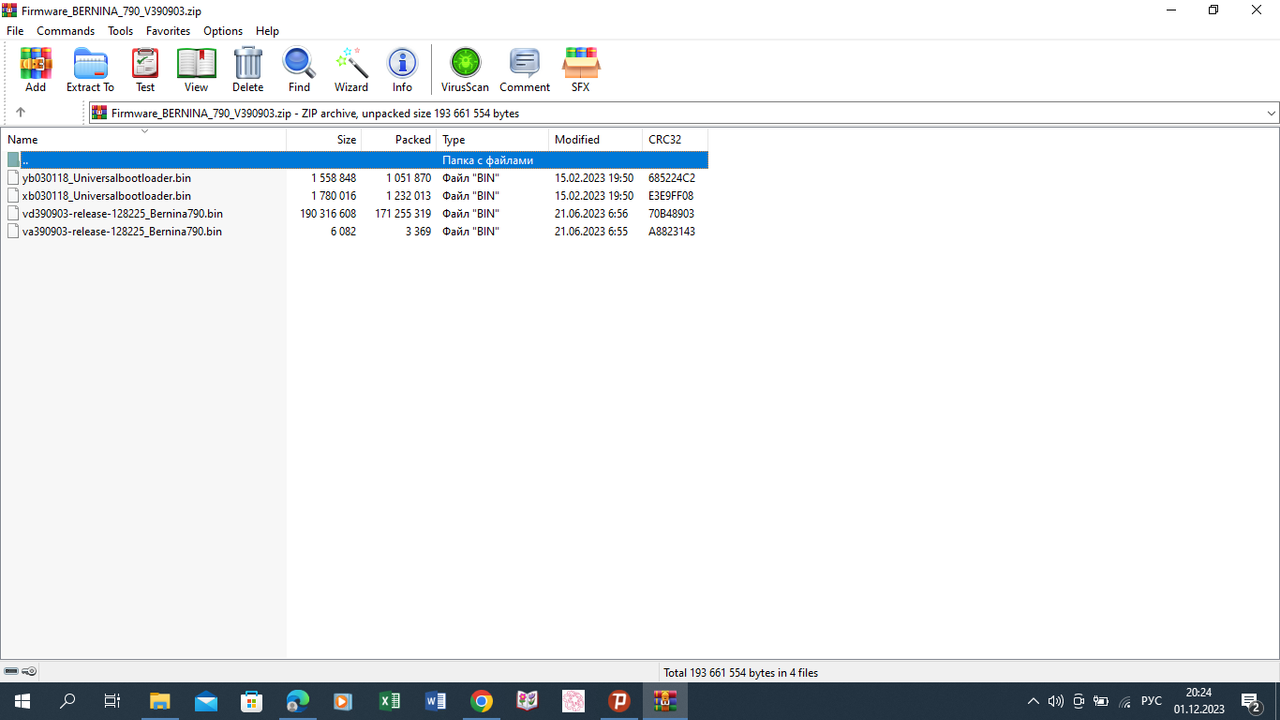Open the File menu
The height and width of the screenshot is (720, 1280).
click(15, 31)
